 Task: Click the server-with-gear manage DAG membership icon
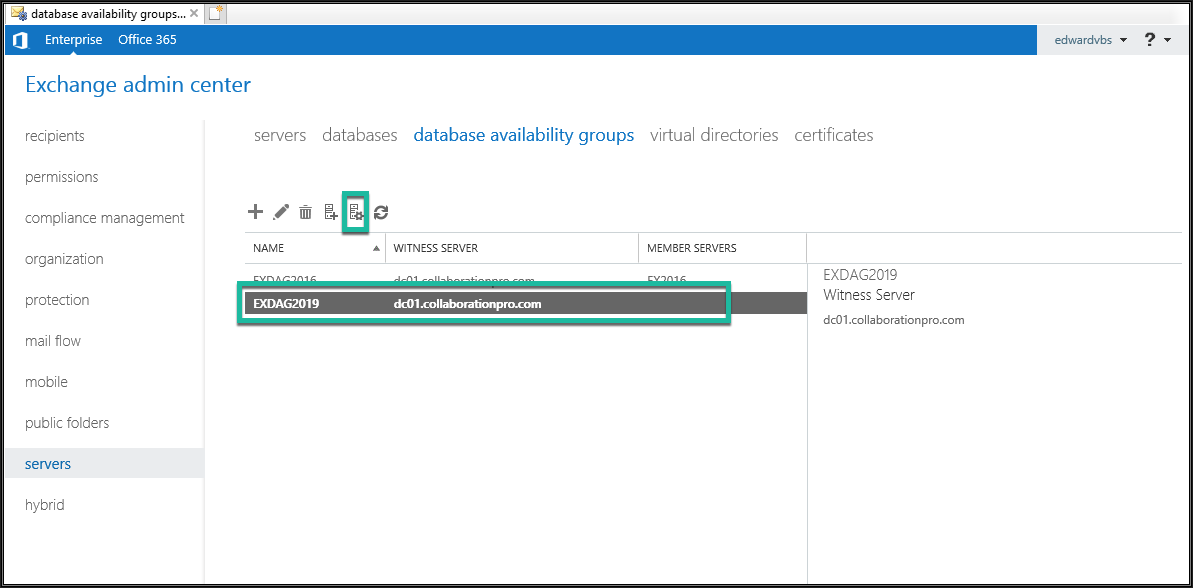coord(356,212)
